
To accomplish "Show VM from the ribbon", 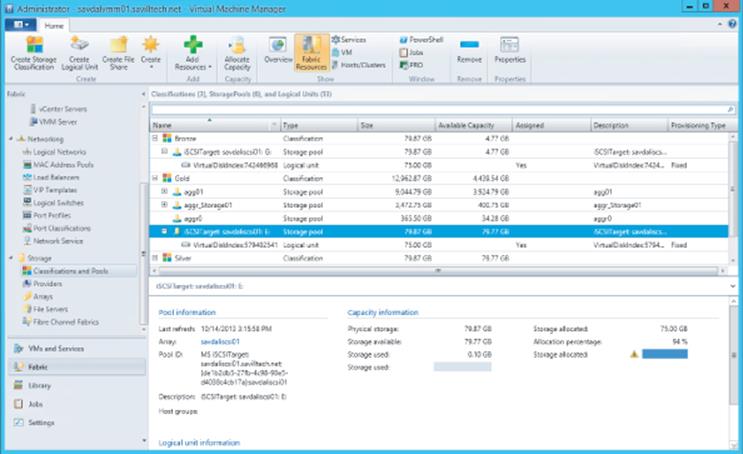I will [x=342, y=53].
